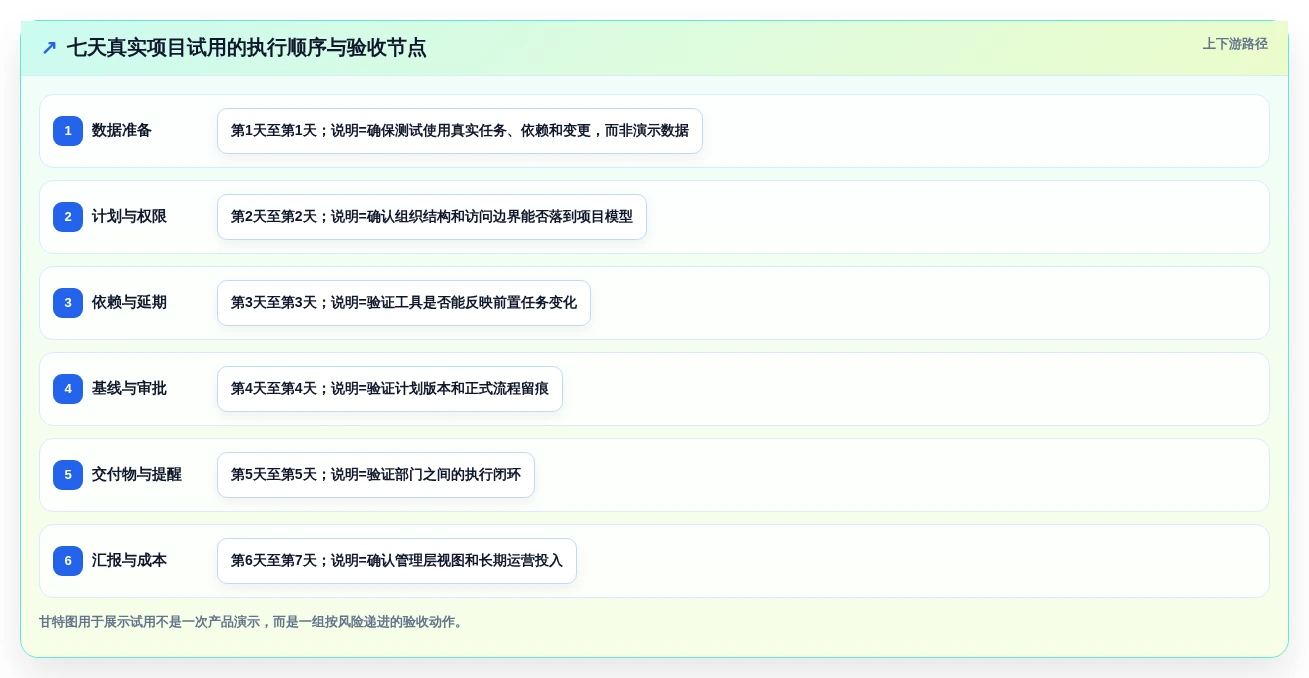Screen dimensions: 1309x678
Task: Click step number badge 5
Action: [68, 475]
